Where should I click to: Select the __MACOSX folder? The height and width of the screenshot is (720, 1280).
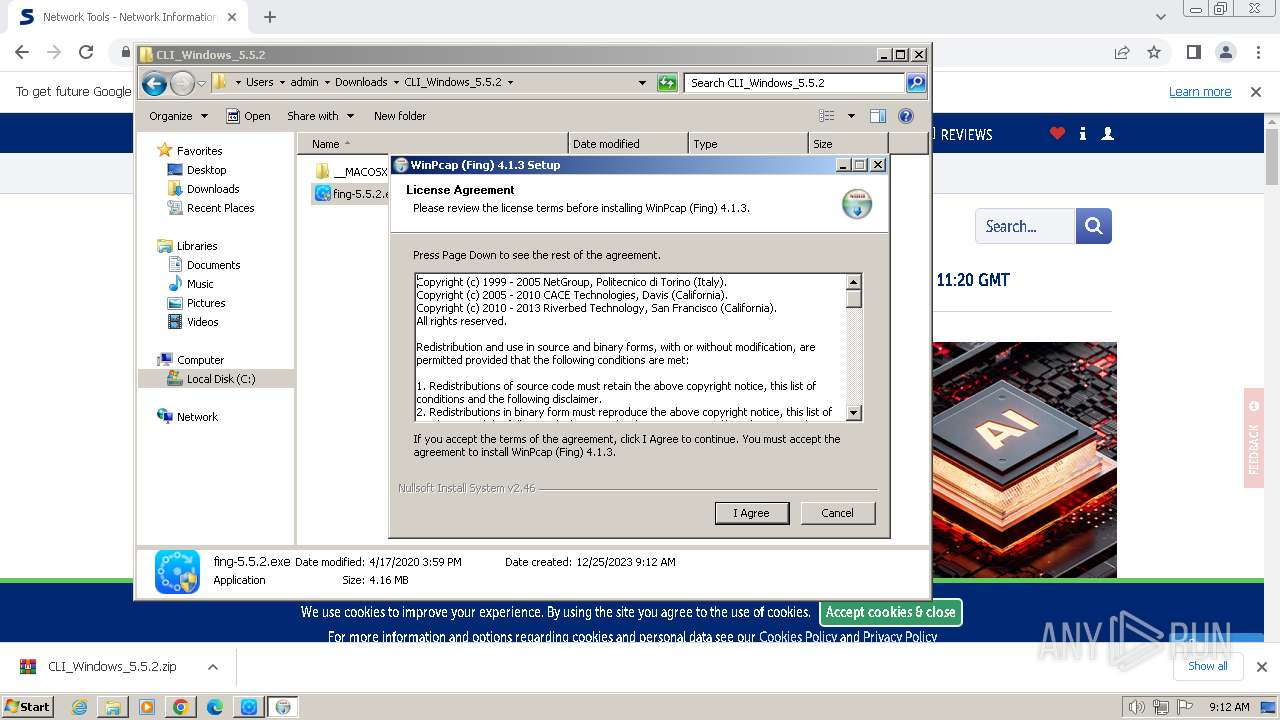tap(351, 173)
